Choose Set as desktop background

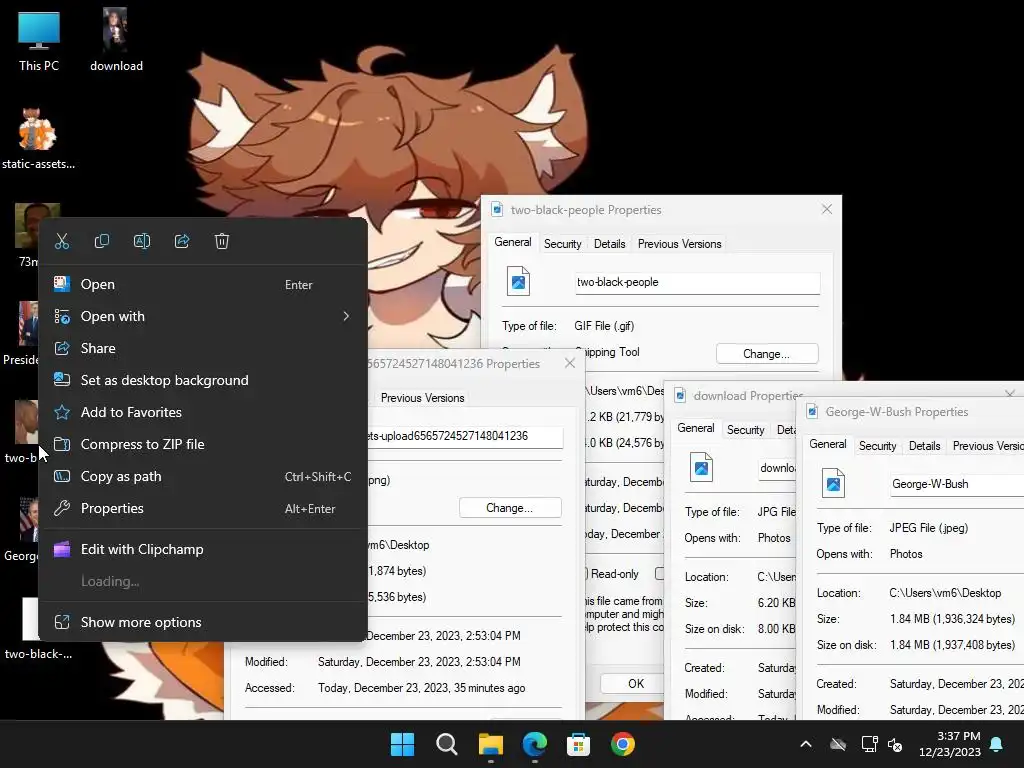coord(202,381)
